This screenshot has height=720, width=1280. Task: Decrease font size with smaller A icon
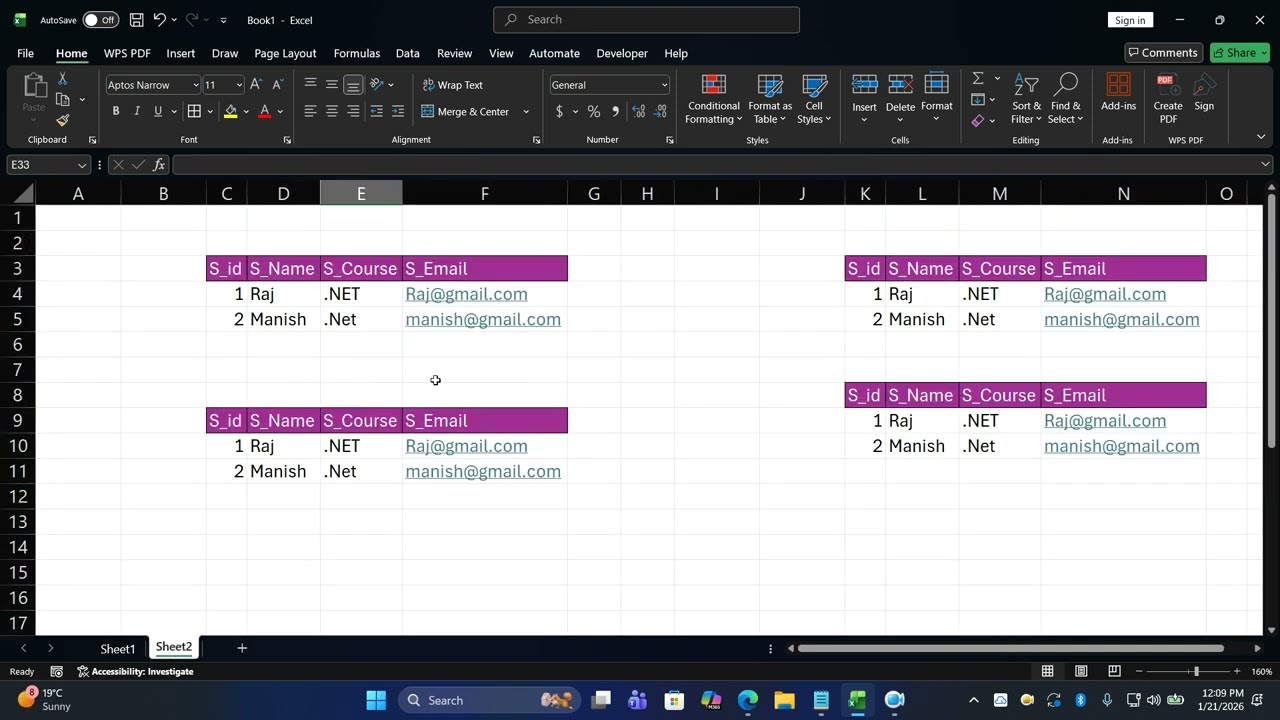(276, 85)
